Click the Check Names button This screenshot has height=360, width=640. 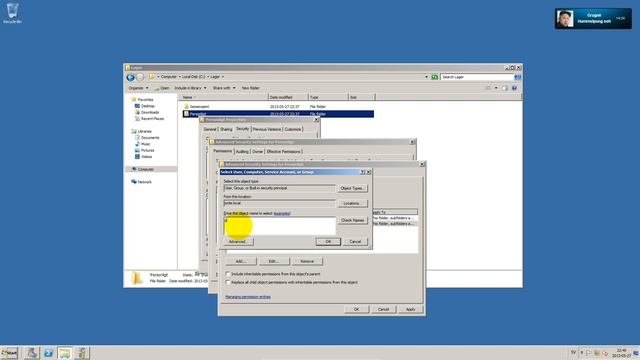[353, 220]
